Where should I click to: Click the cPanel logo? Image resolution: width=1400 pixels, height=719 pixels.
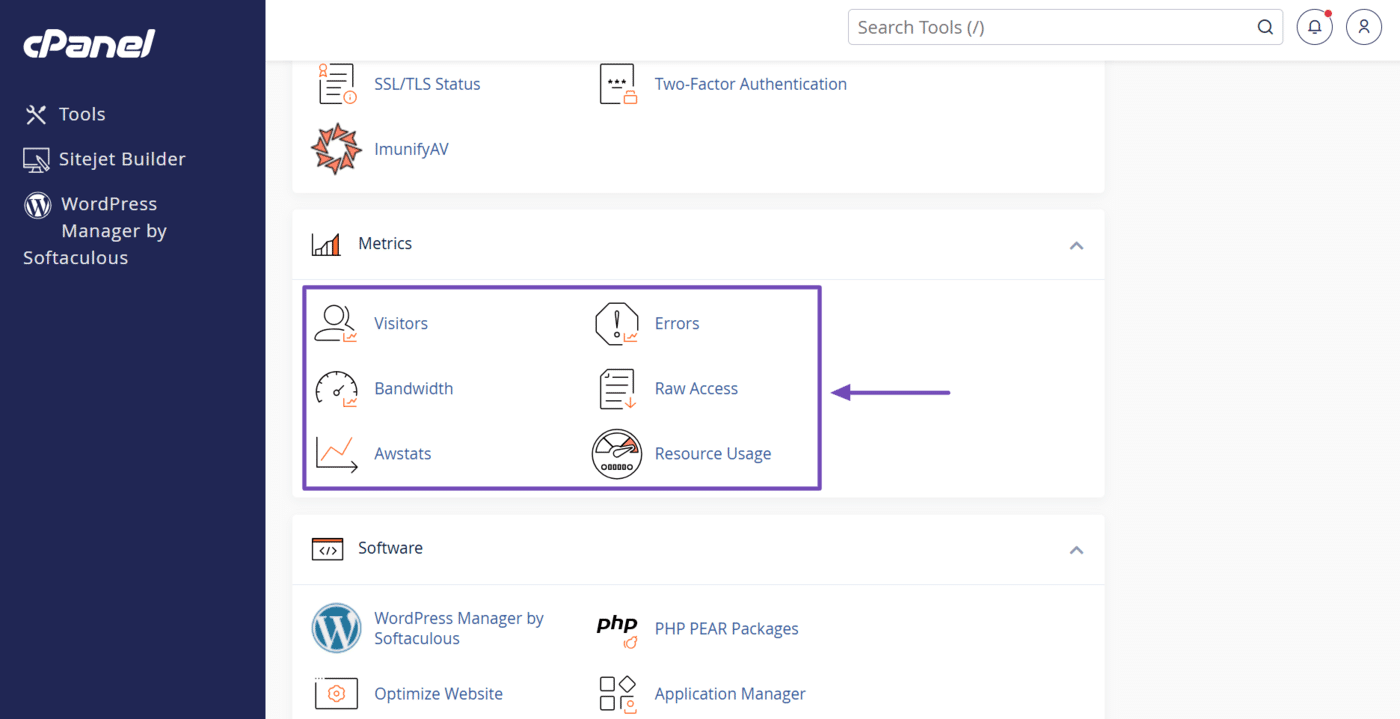coord(89,44)
